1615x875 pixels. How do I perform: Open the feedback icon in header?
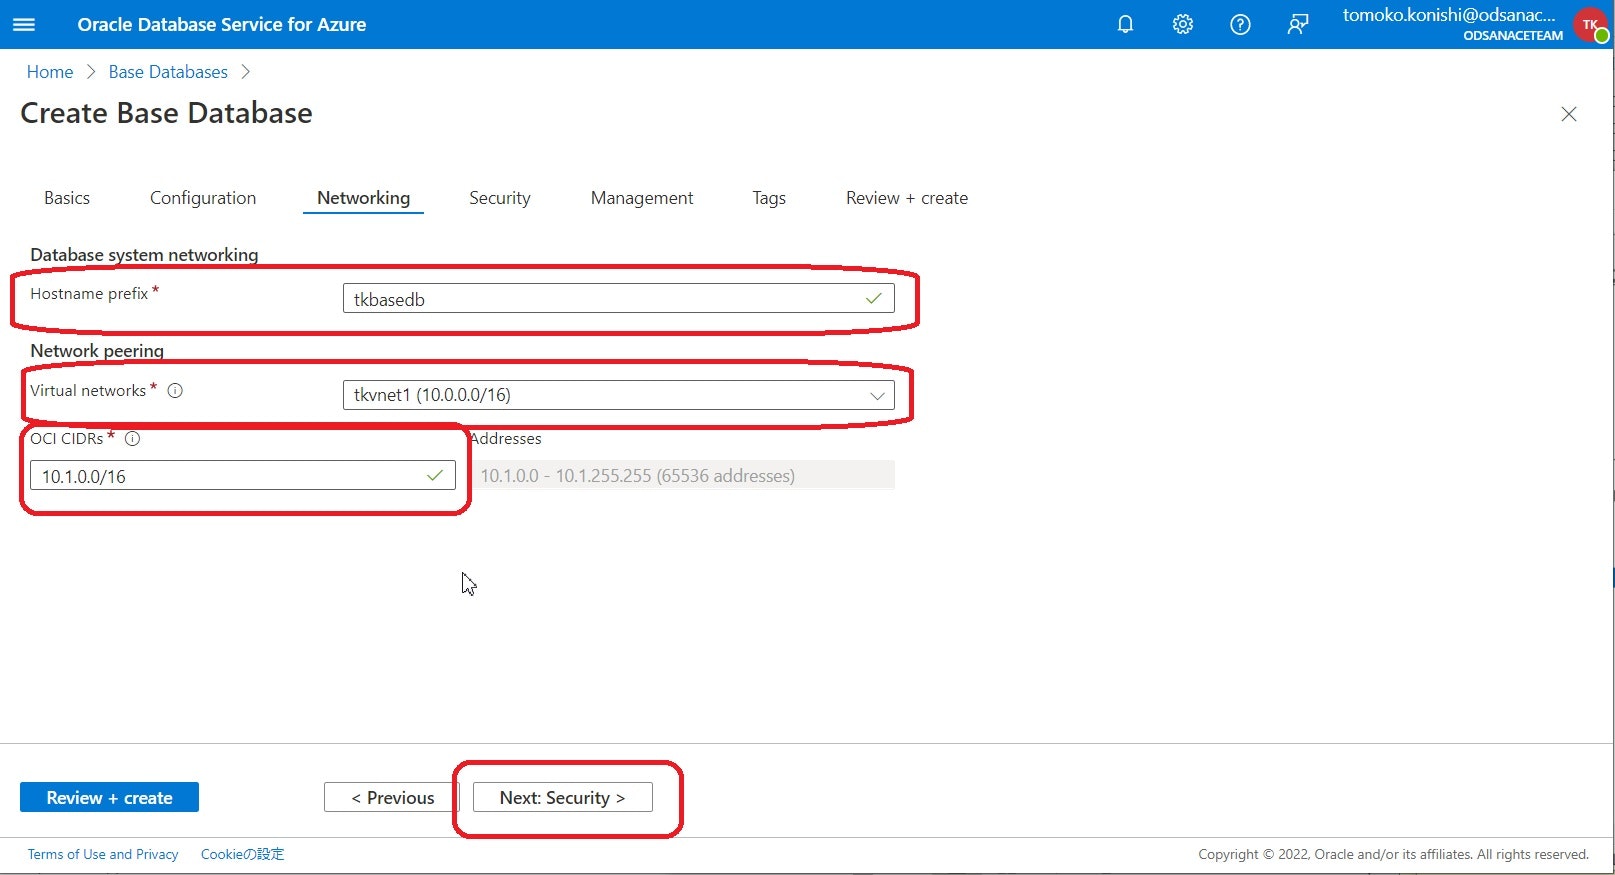(x=1298, y=24)
